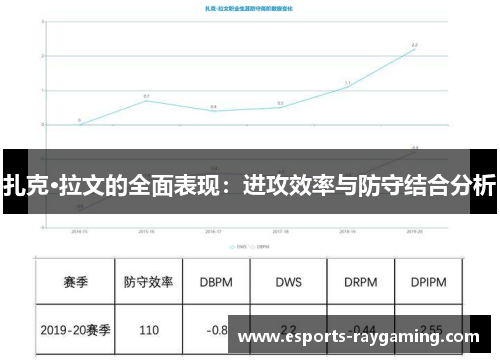
Task: Click the chart title at the top
Action: 249,9
